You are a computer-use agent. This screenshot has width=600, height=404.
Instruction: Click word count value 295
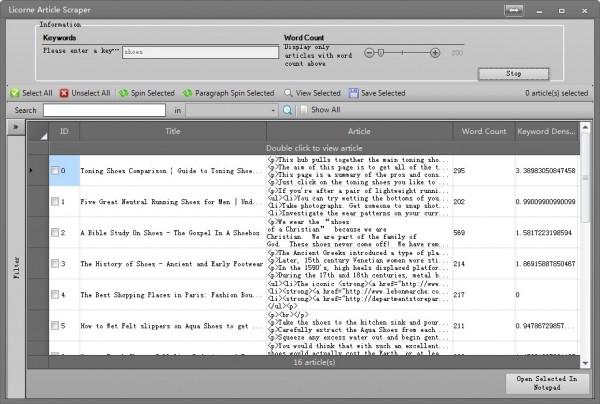click(x=459, y=171)
